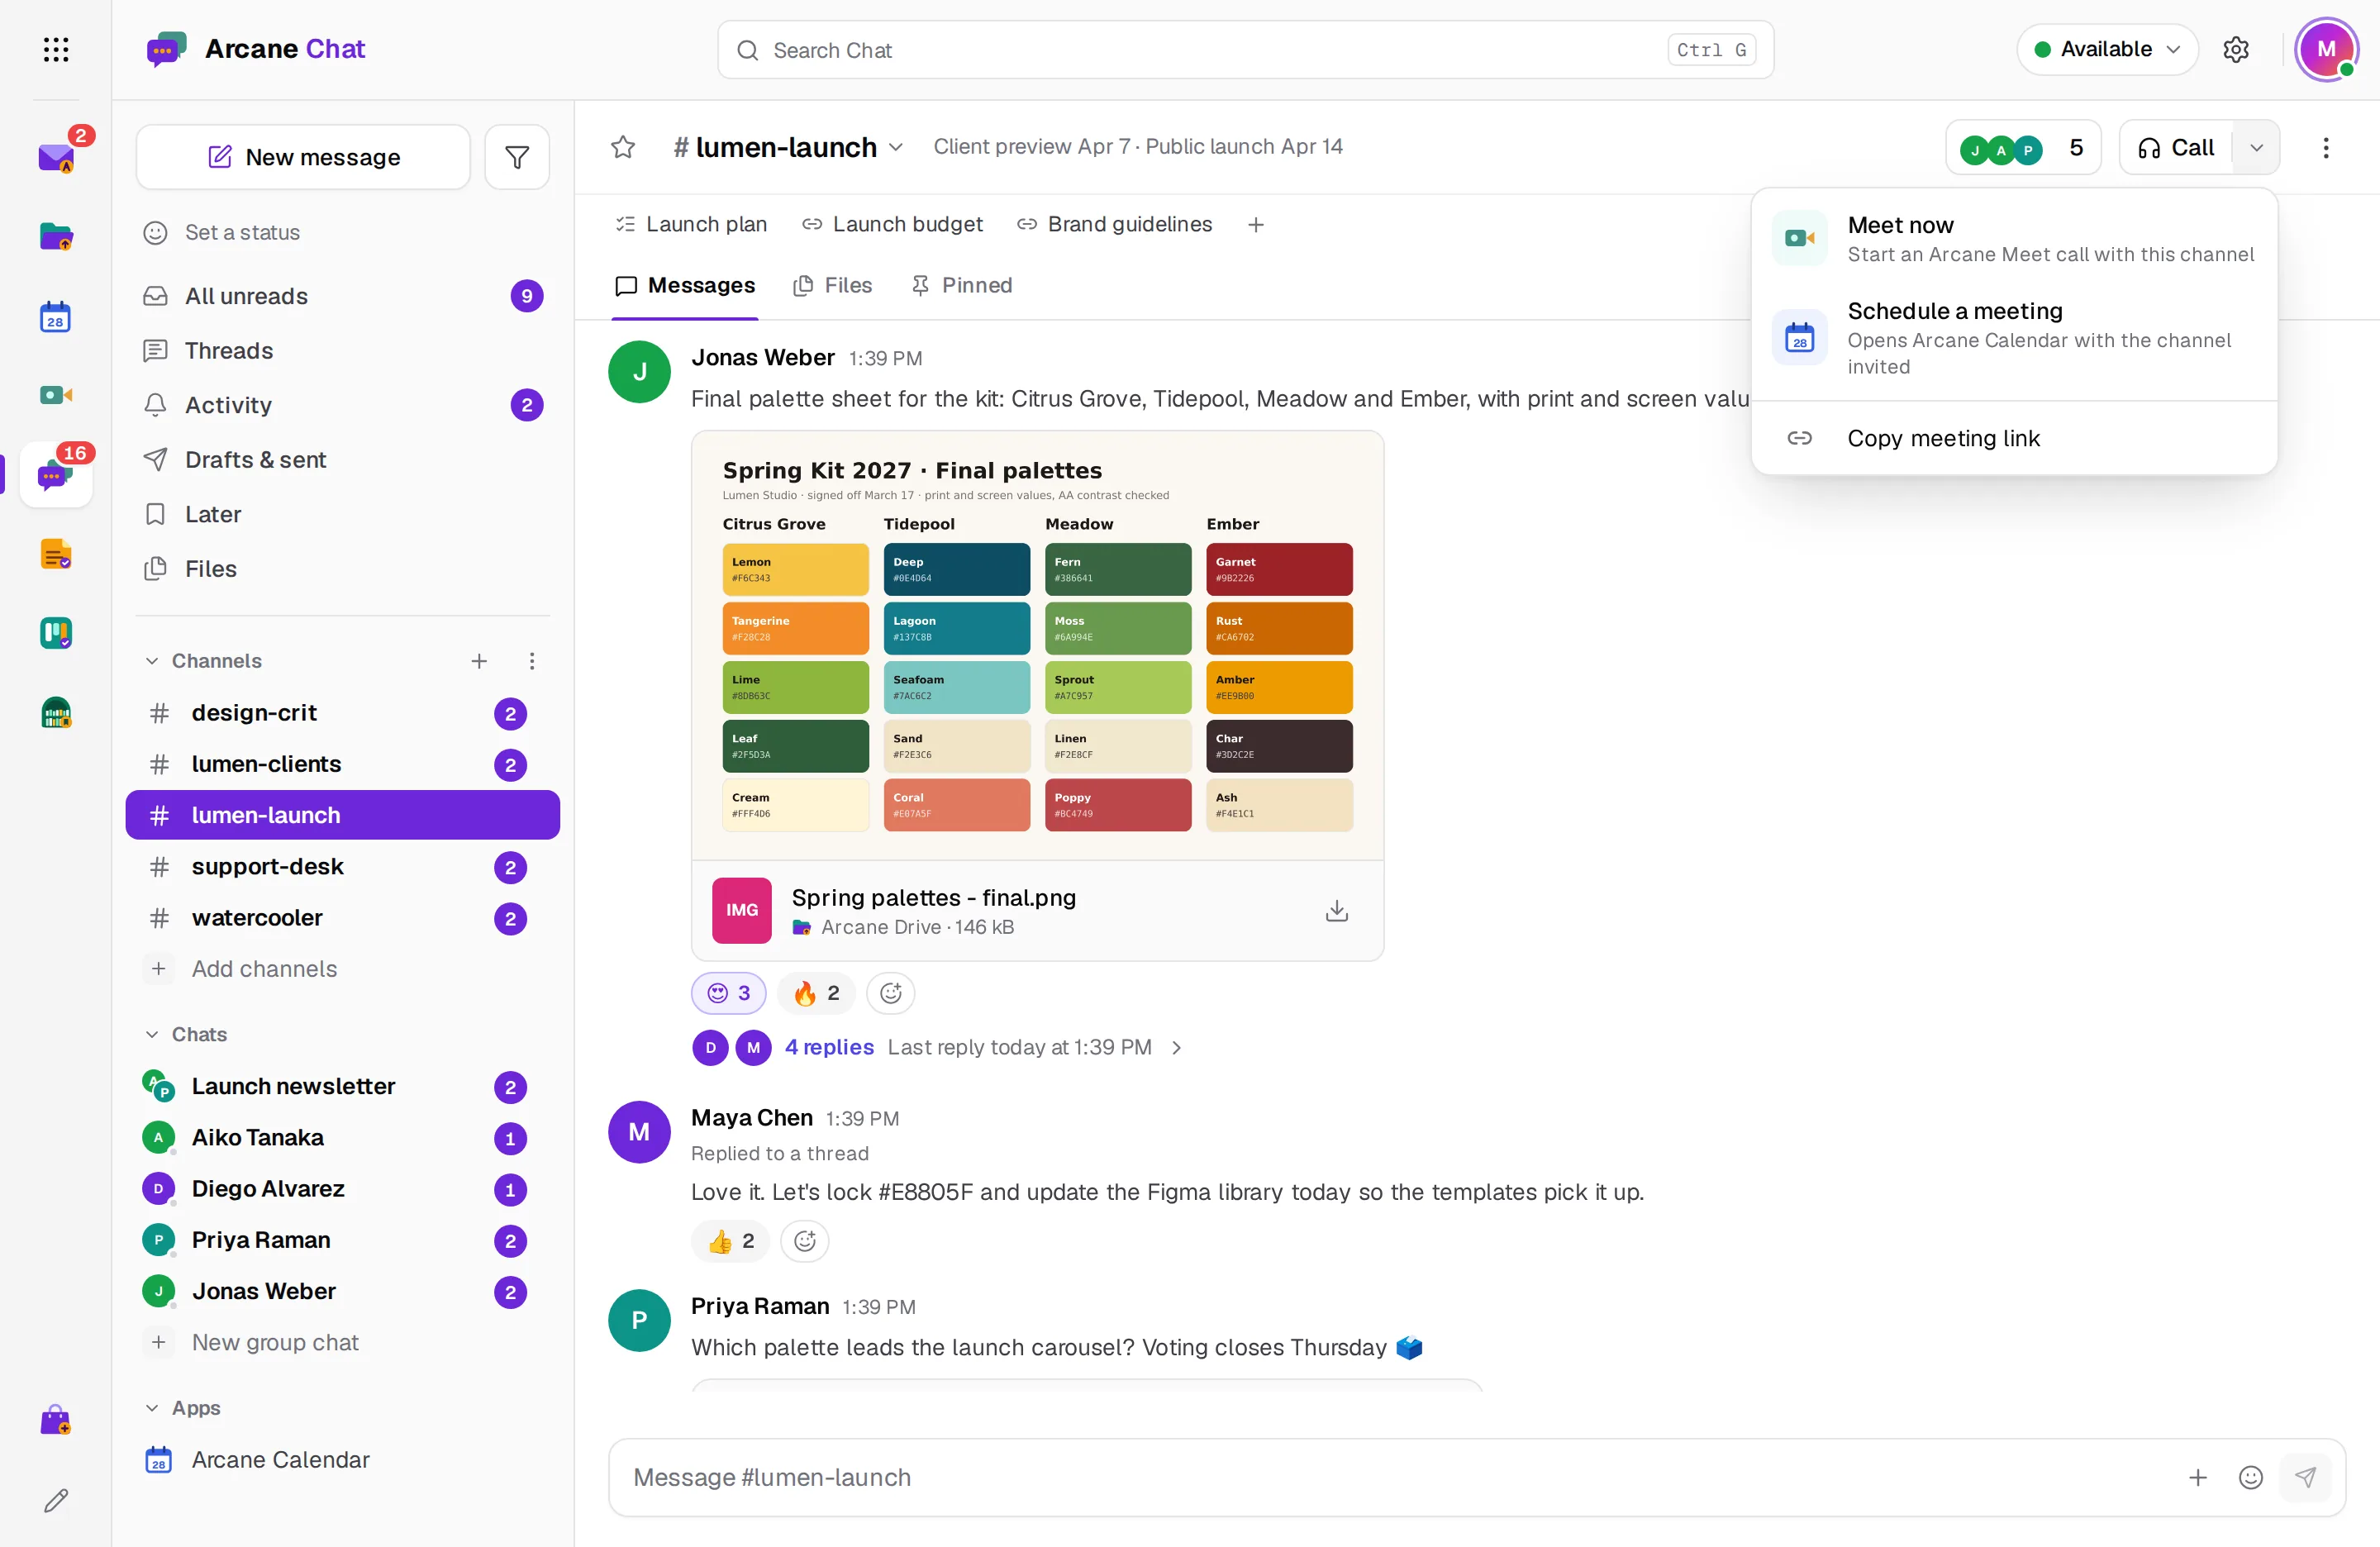Add a new channel bookmark tab
2380x1547 pixels.
(x=1256, y=225)
